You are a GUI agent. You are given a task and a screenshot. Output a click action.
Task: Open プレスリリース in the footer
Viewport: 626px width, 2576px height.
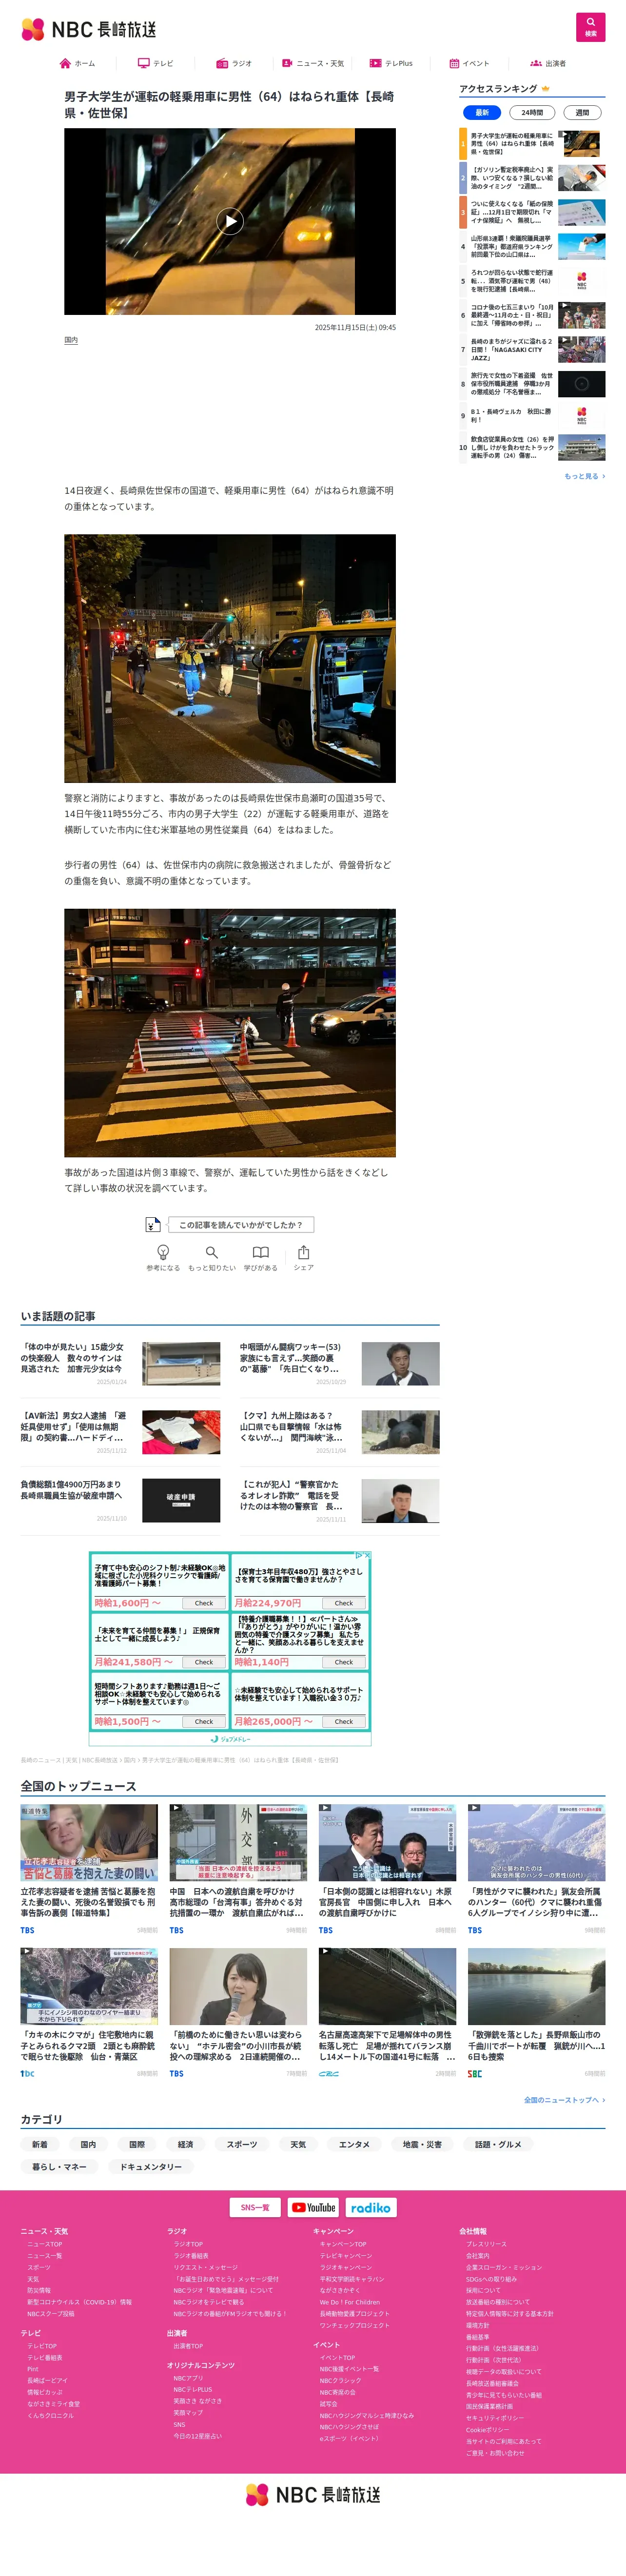[x=486, y=2244]
